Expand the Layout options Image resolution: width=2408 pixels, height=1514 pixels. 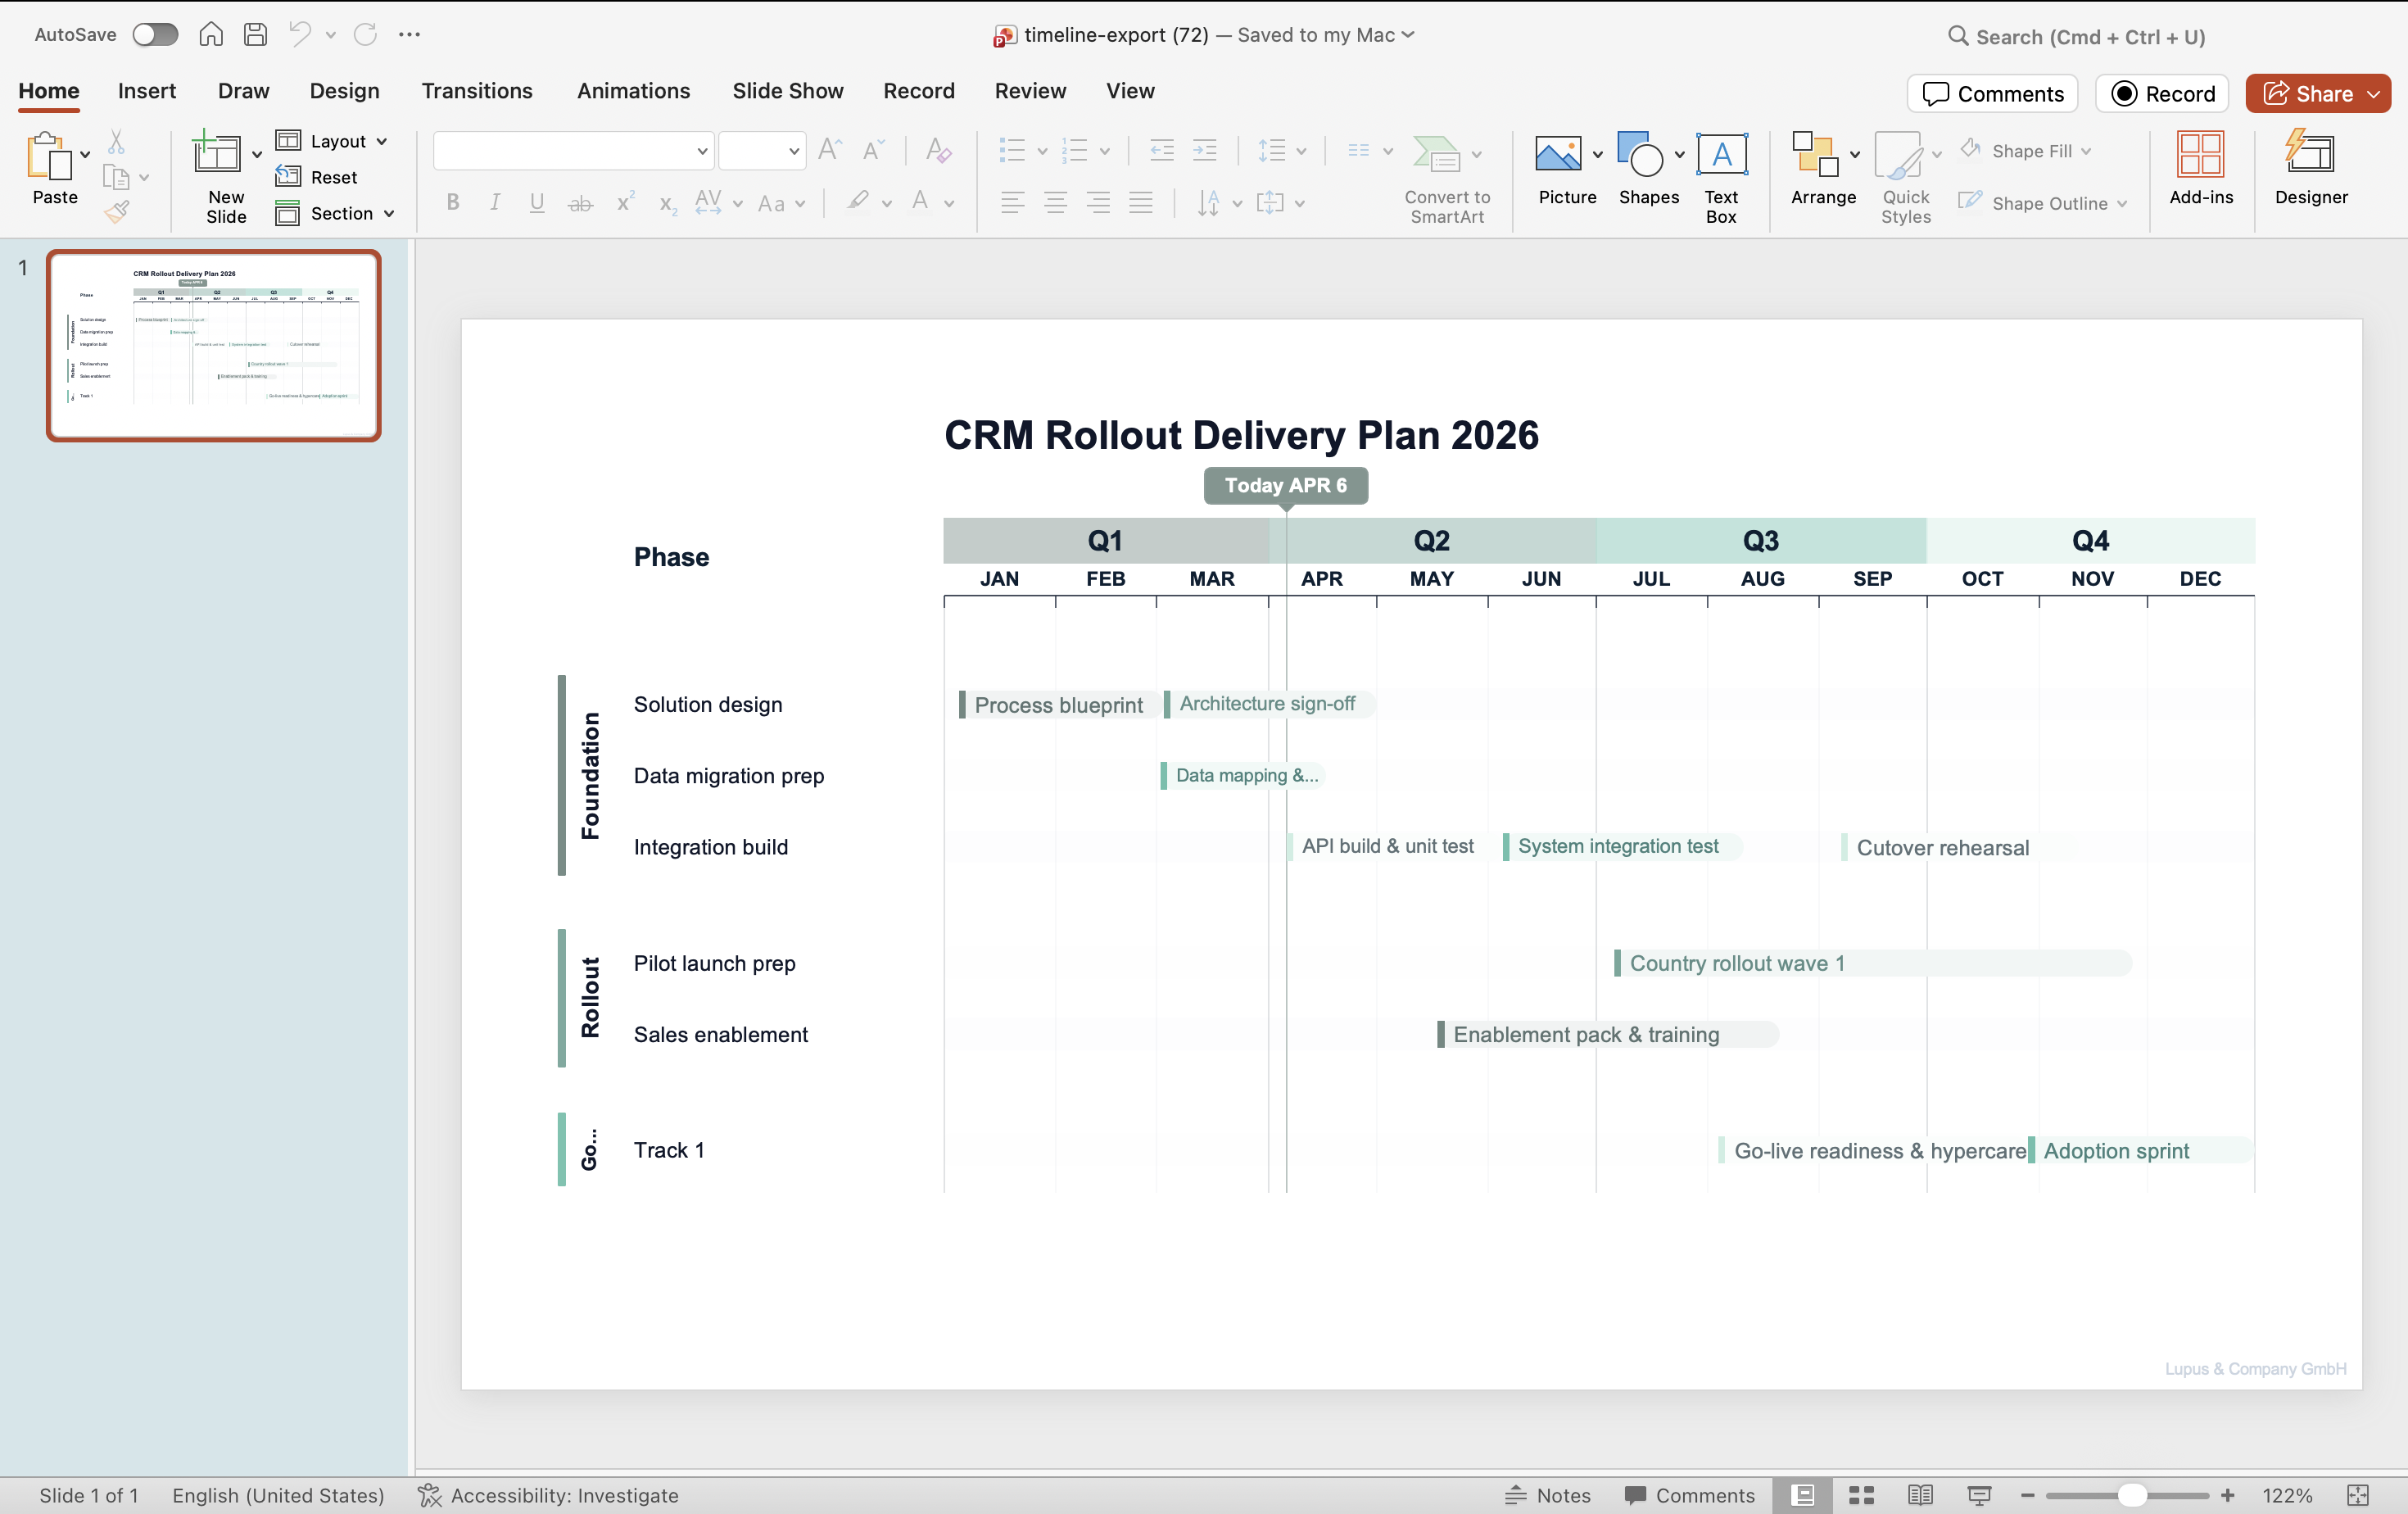coord(332,141)
